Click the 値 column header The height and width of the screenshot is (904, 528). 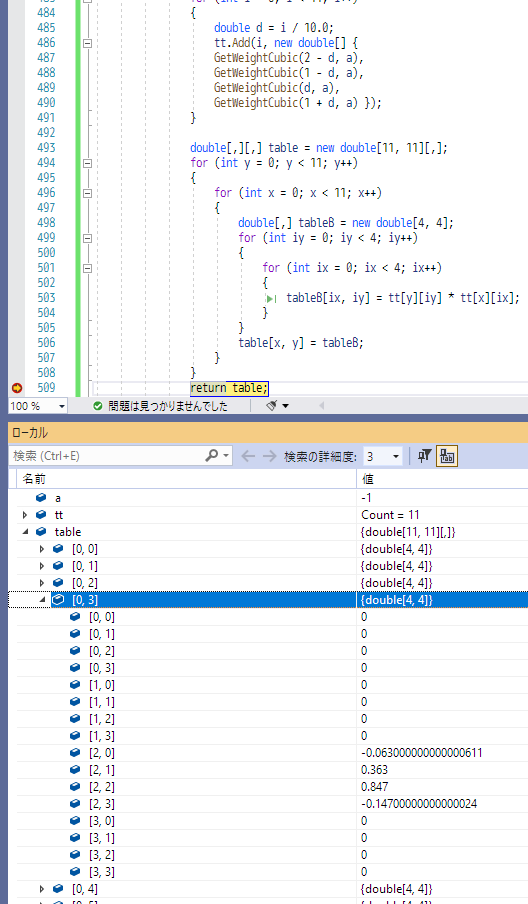(442, 479)
